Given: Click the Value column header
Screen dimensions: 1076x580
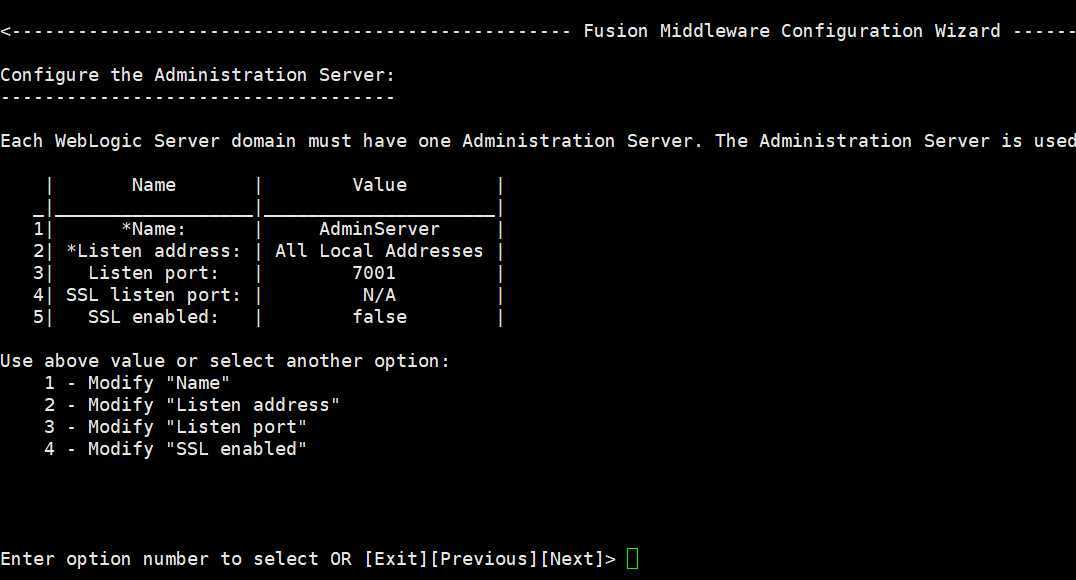Looking at the screenshot, I should 379,185.
